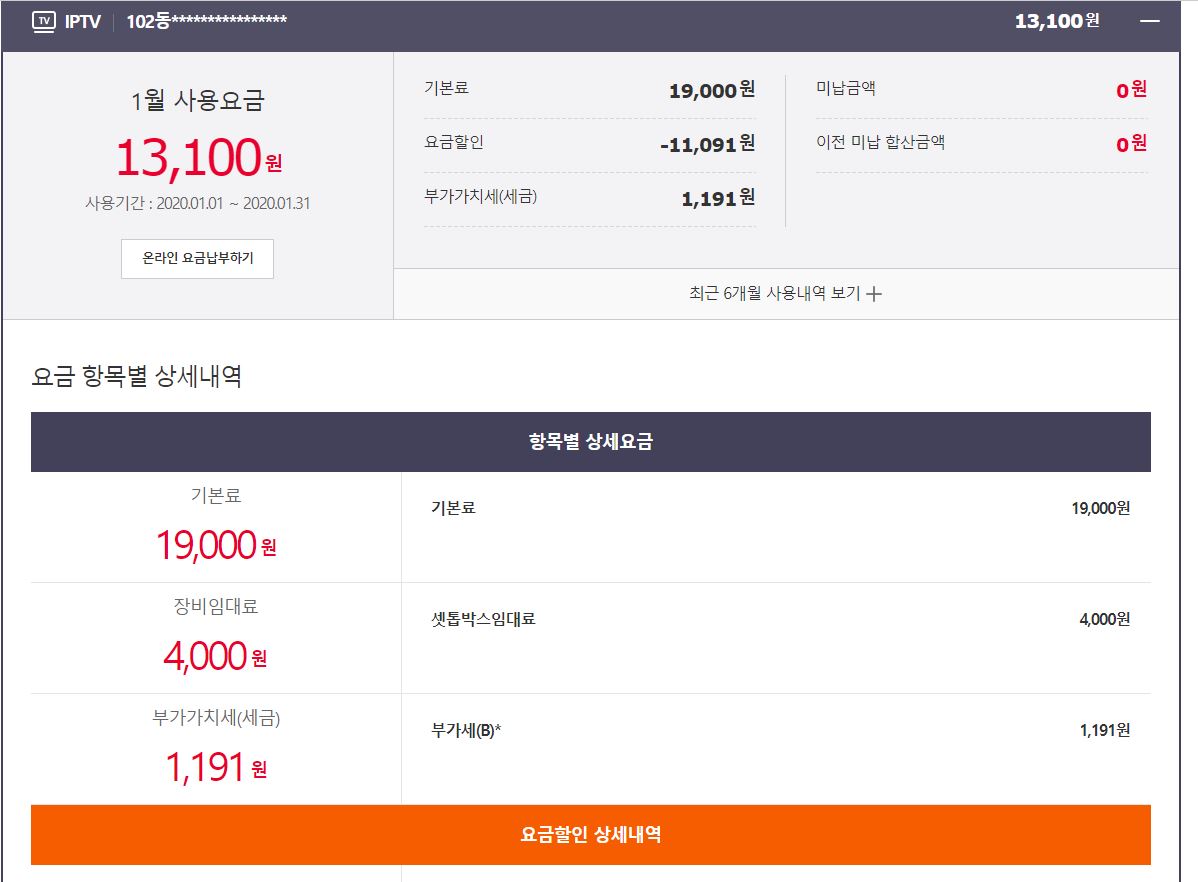Open 온라인 요금납부하기 to pay online
This screenshot has height=882, width=1198.
(197, 258)
